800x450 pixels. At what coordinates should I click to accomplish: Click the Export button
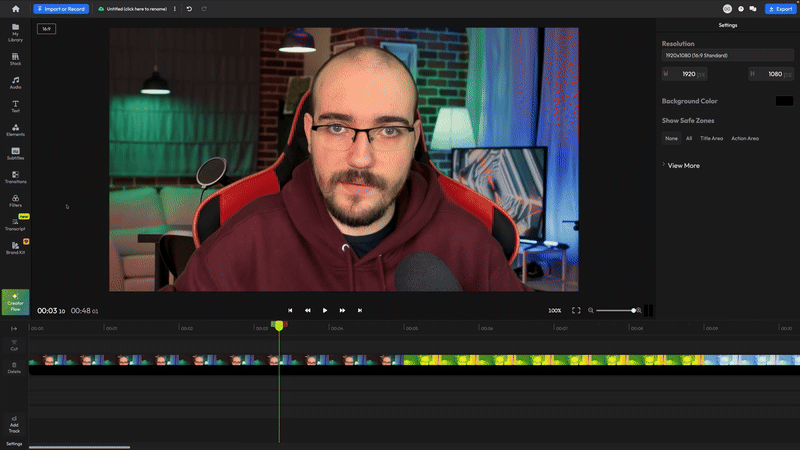(779, 9)
